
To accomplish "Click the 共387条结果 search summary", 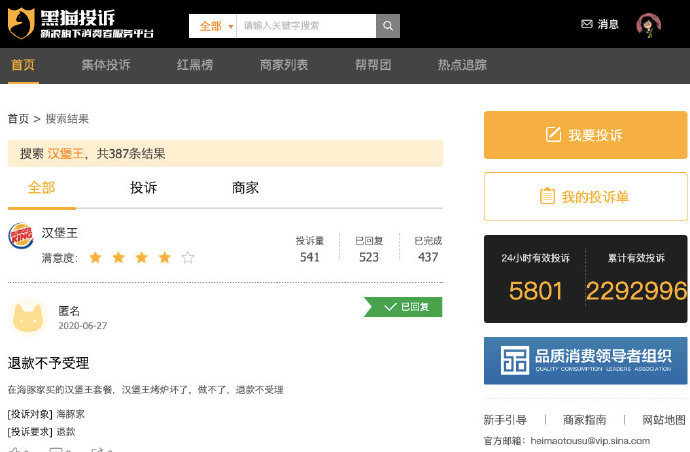I will 131,154.
